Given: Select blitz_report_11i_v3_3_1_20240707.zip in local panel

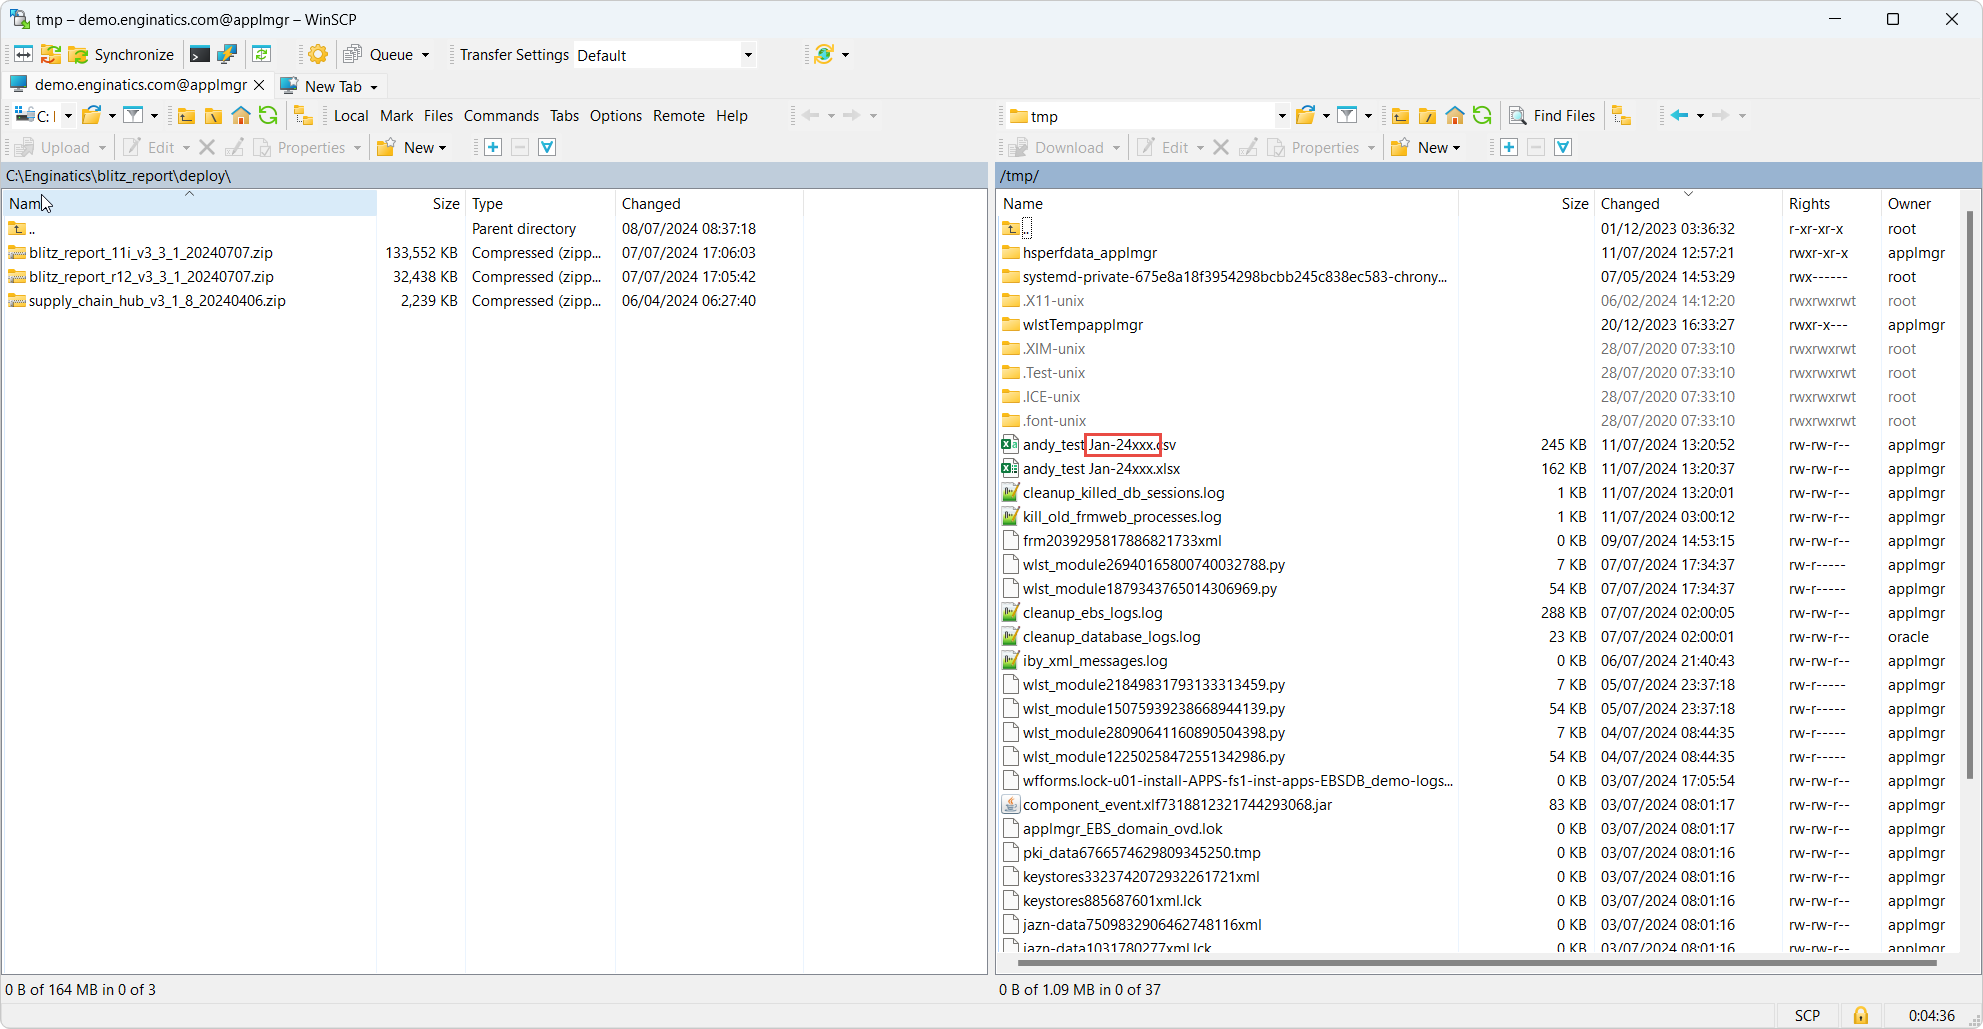Looking at the screenshot, I should [151, 253].
